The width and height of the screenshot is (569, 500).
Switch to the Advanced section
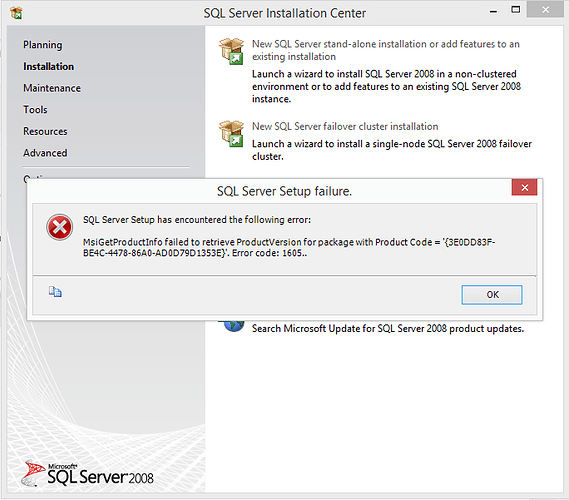[45, 153]
